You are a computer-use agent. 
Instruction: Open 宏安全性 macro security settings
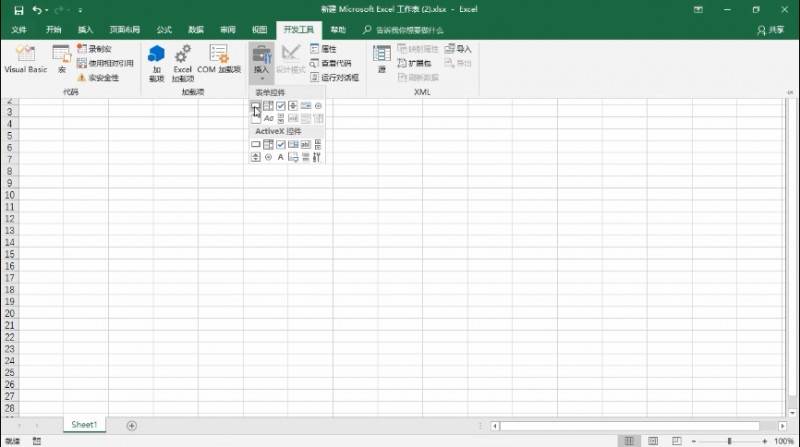97,78
